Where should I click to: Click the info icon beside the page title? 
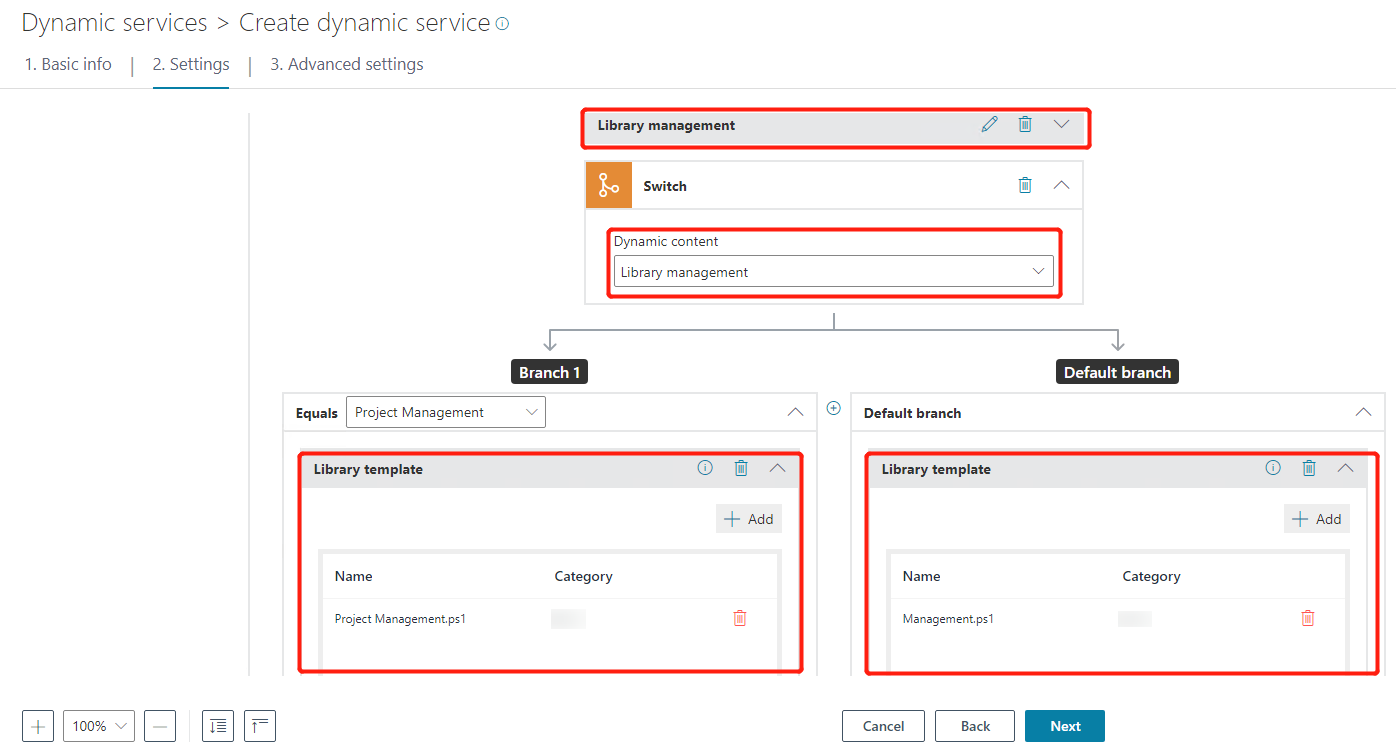tap(503, 24)
